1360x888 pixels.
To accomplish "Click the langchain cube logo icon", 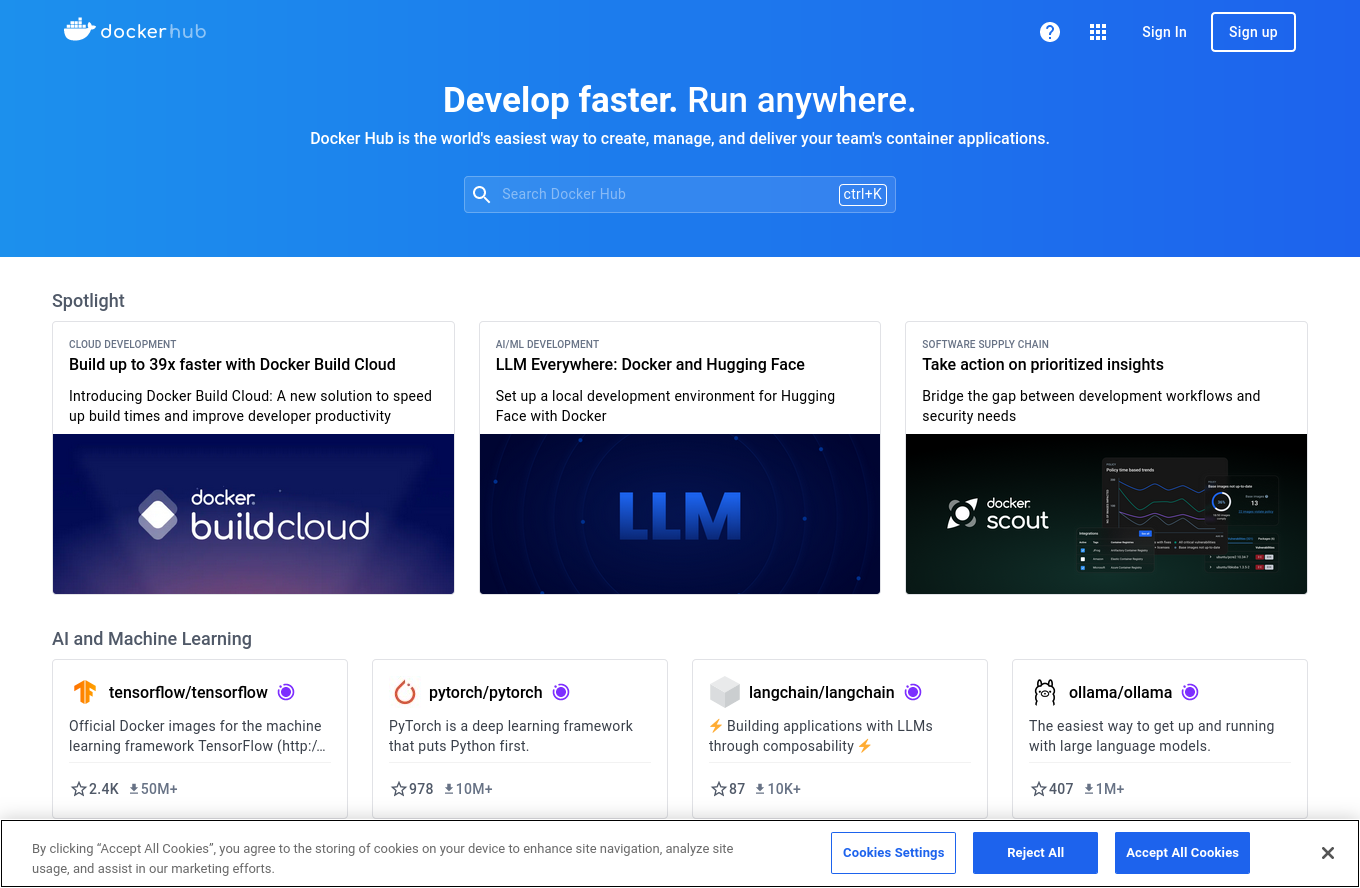I will [725, 692].
